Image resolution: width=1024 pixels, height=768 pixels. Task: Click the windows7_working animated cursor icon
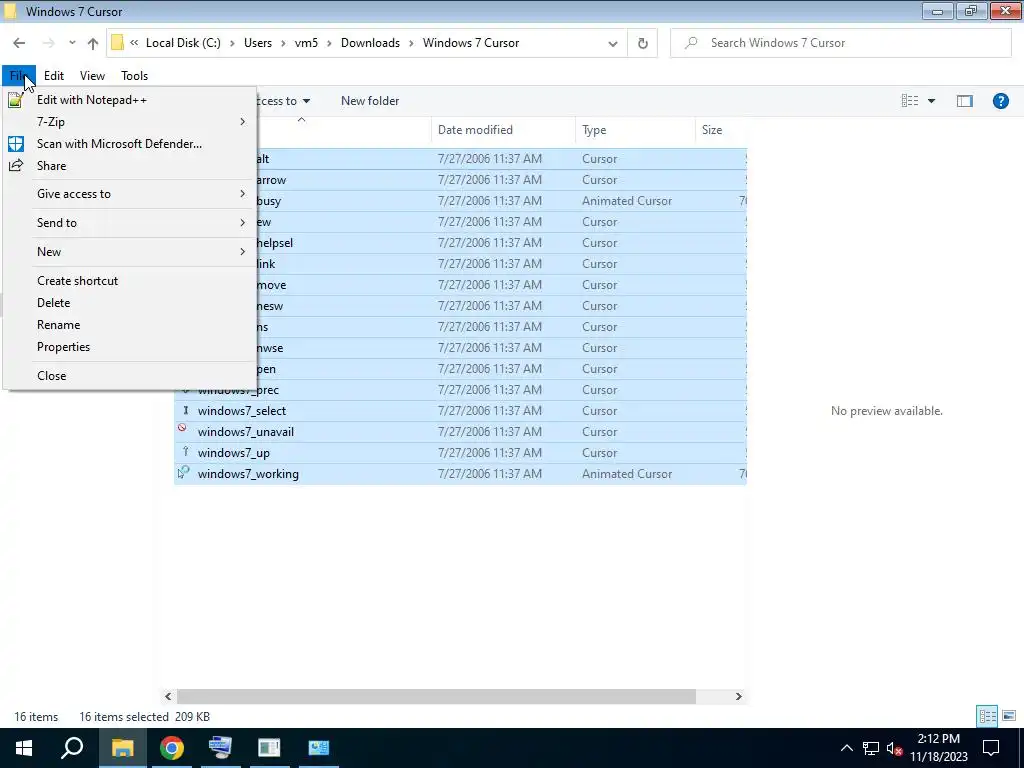pyautogui.click(x=184, y=472)
